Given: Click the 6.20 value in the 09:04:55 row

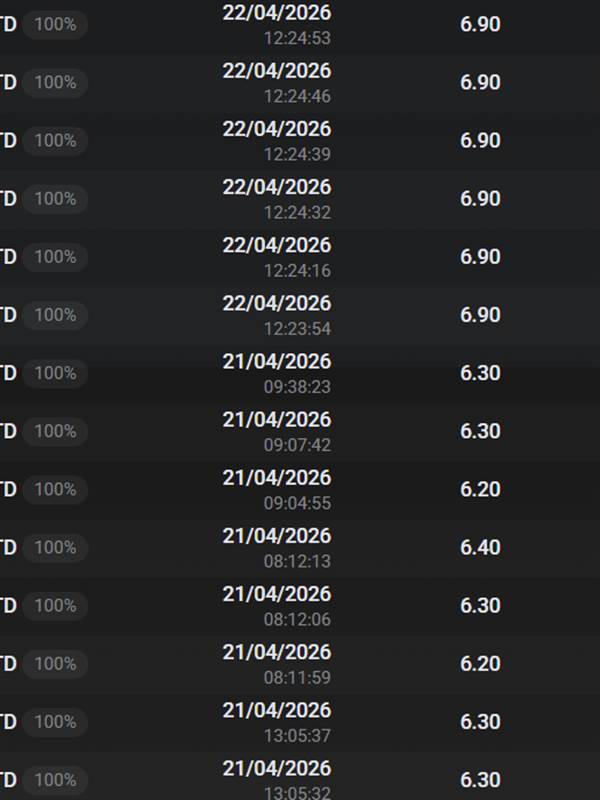Looking at the screenshot, I should coord(480,489).
